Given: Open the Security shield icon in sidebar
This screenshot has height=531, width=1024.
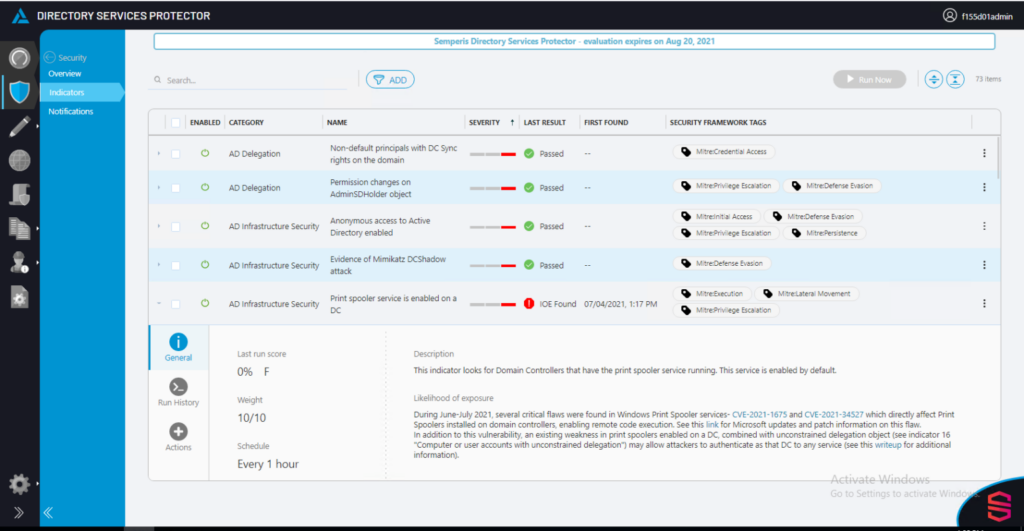Looking at the screenshot, I should click(x=20, y=92).
